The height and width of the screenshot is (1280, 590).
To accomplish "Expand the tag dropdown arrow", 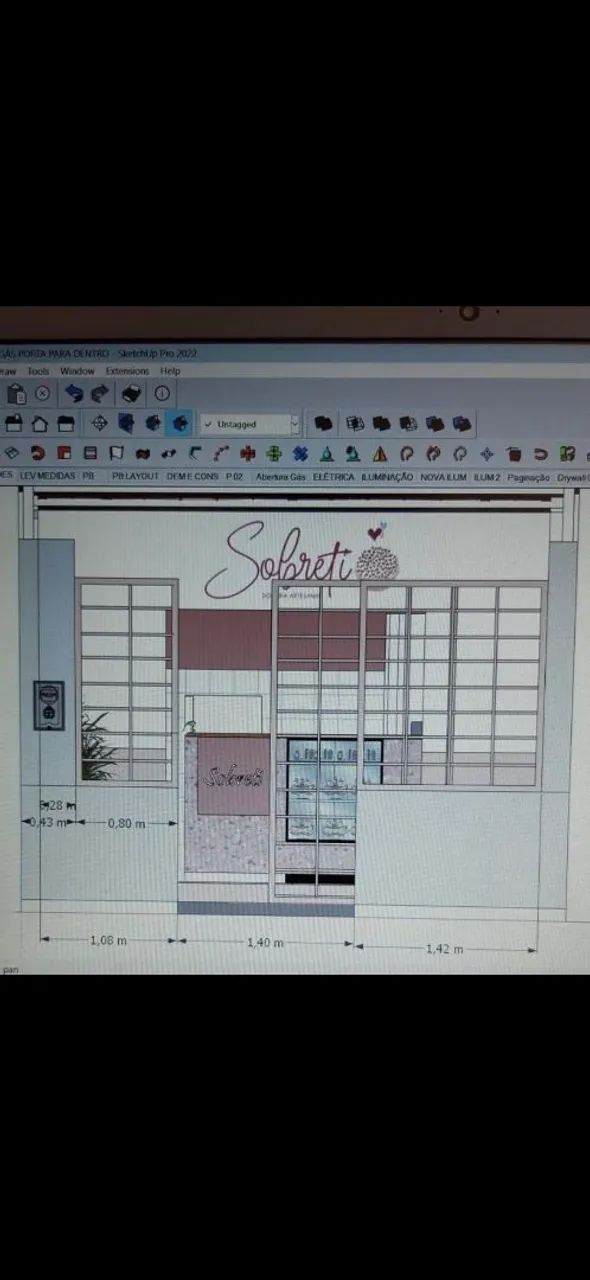I will click(x=294, y=424).
